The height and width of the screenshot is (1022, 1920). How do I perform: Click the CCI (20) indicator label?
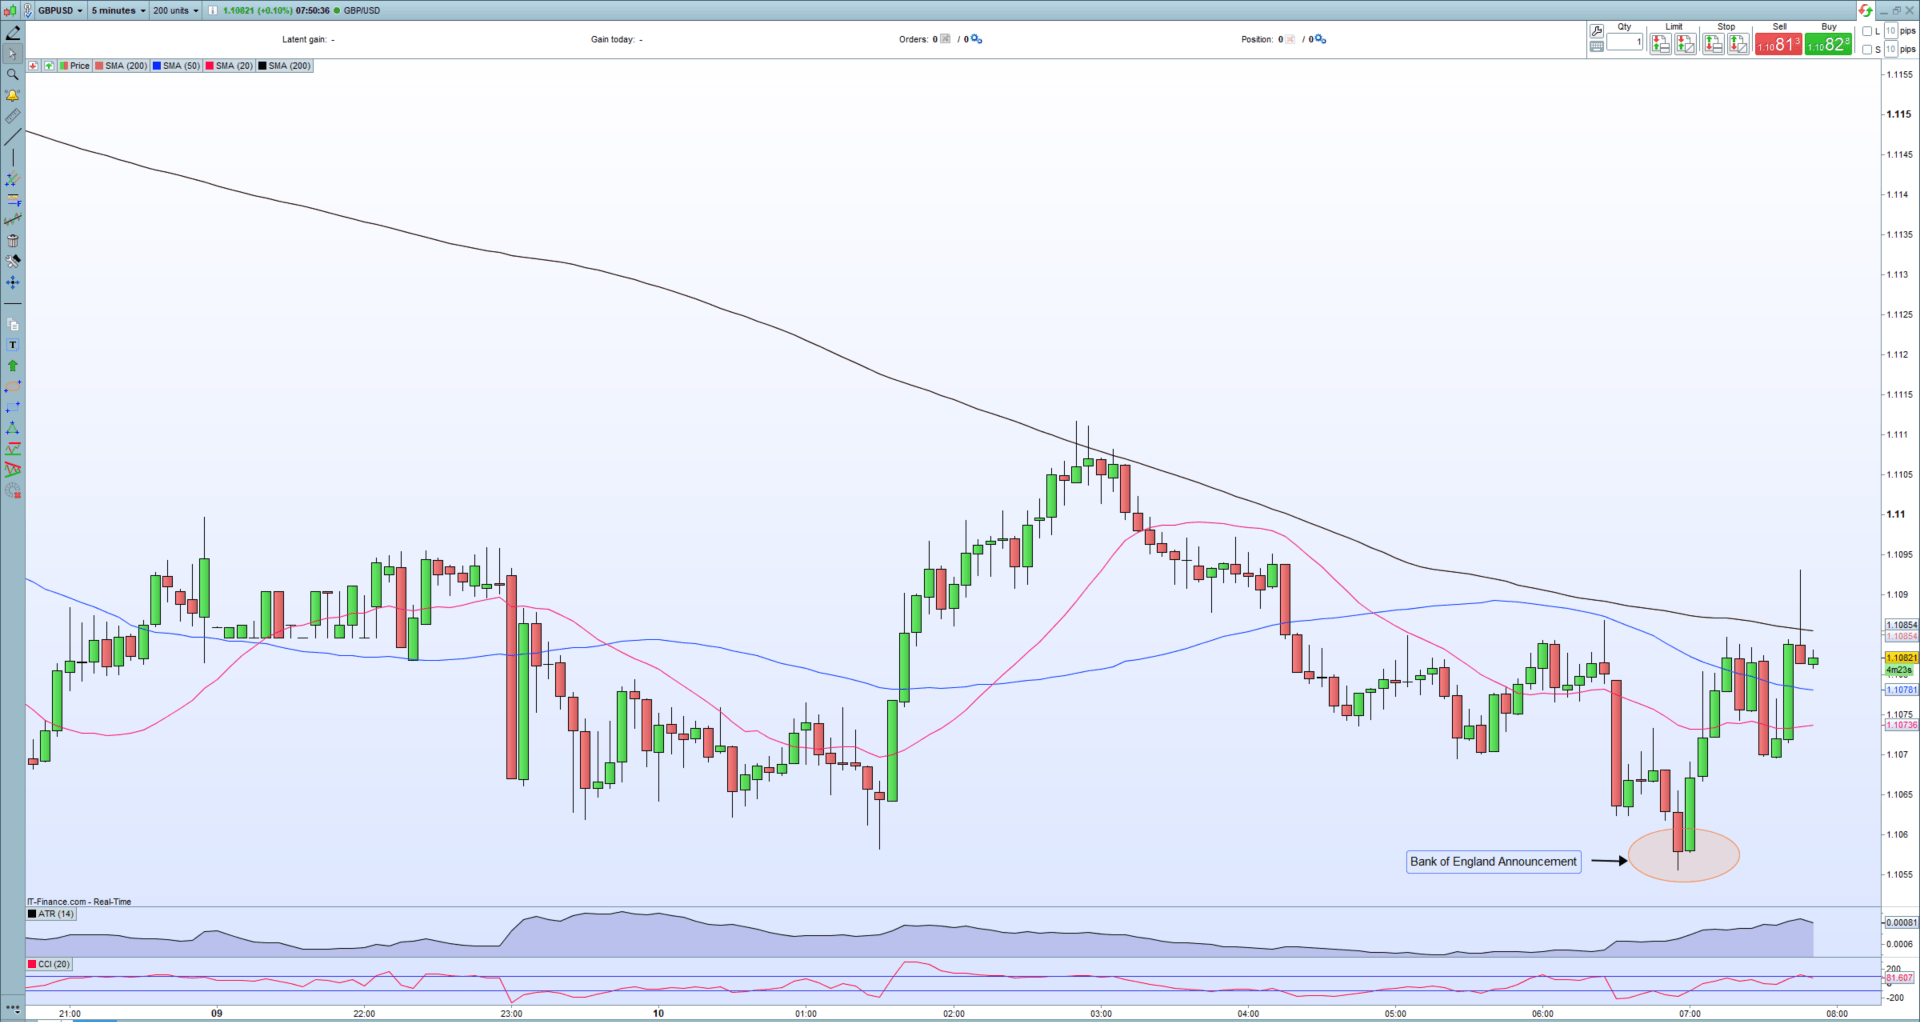click(x=49, y=964)
